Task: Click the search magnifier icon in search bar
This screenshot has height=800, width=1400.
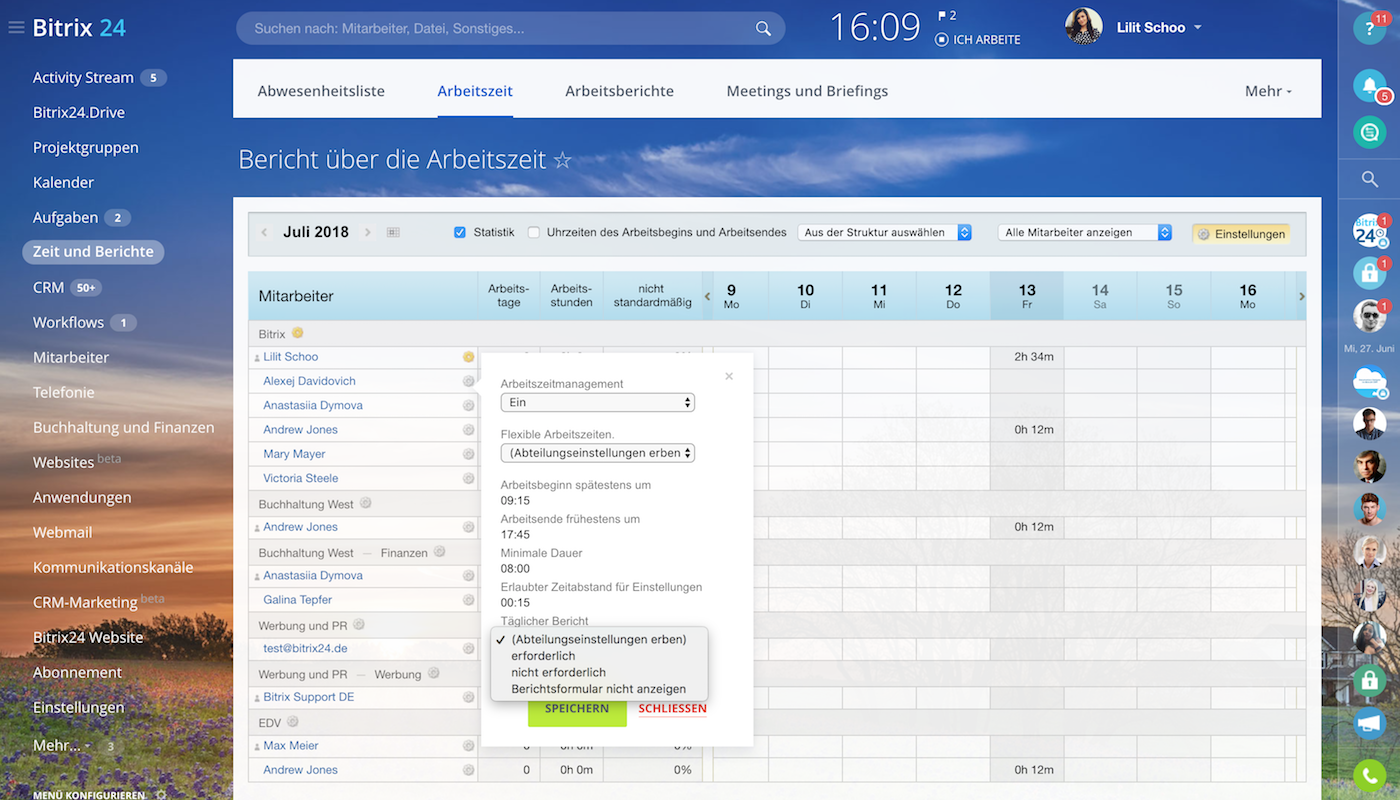Action: coord(763,29)
